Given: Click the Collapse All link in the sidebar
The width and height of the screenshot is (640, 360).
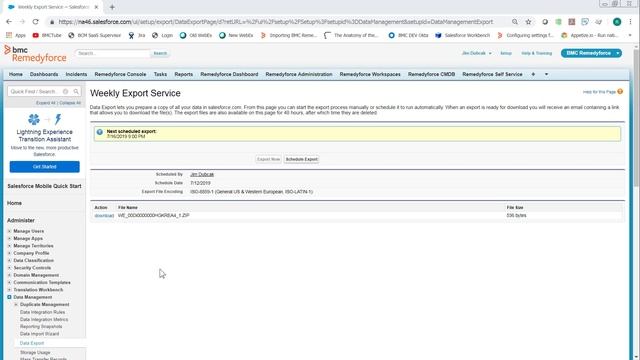Looking at the screenshot, I should pos(70,103).
